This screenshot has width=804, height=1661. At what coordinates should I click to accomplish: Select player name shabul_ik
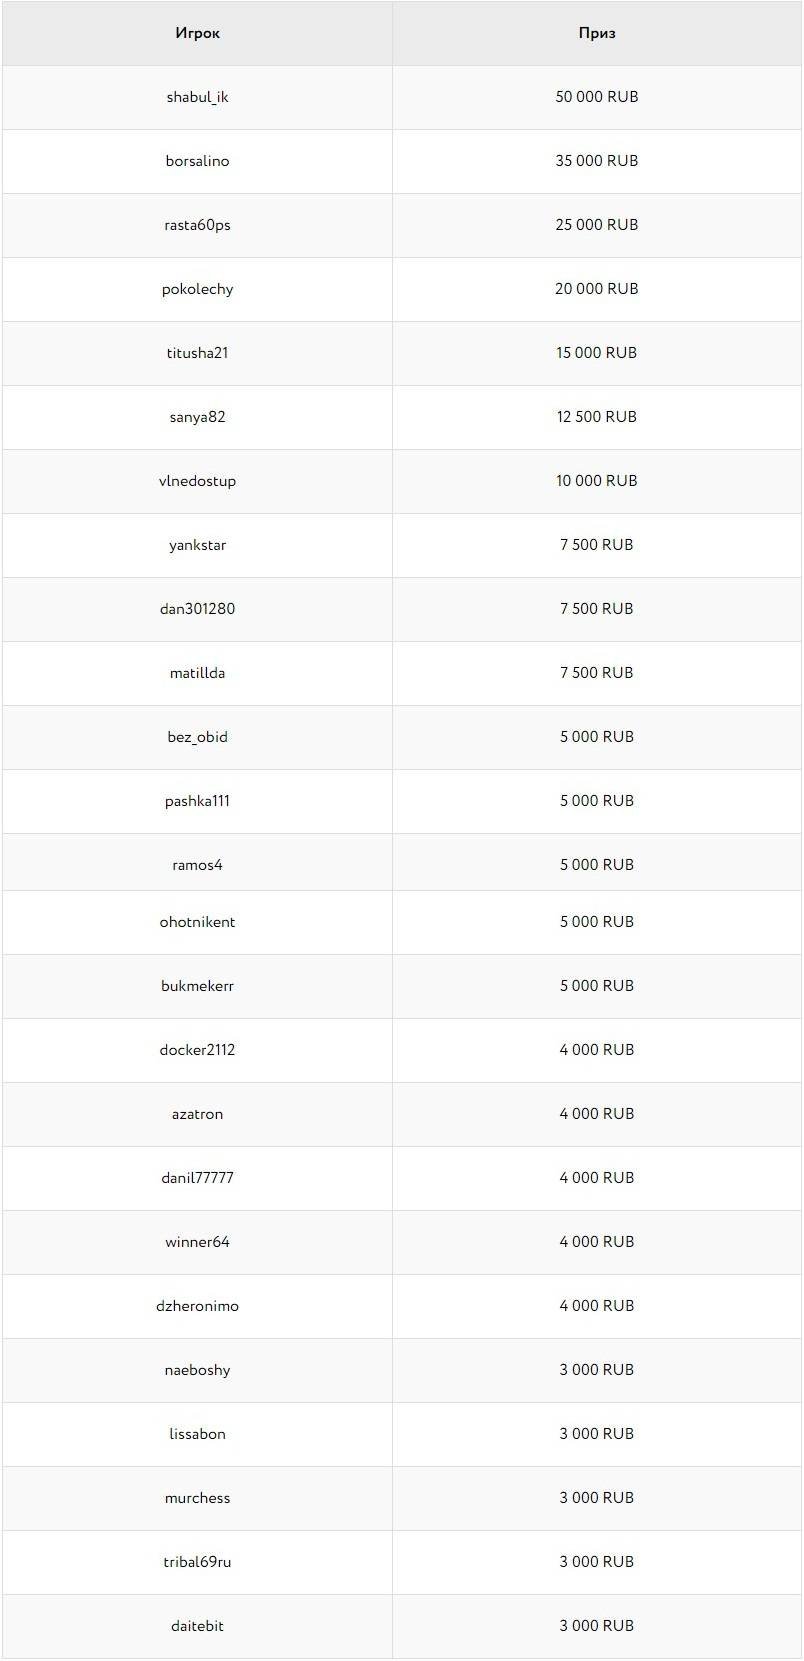coord(197,97)
